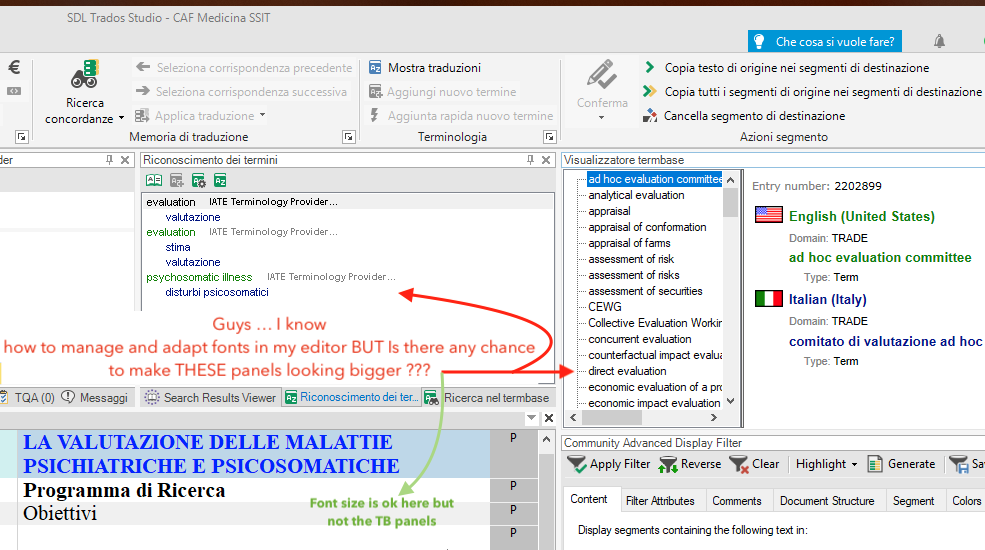Click Reverse filter icon

pyautogui.click(x=668, y=465)
